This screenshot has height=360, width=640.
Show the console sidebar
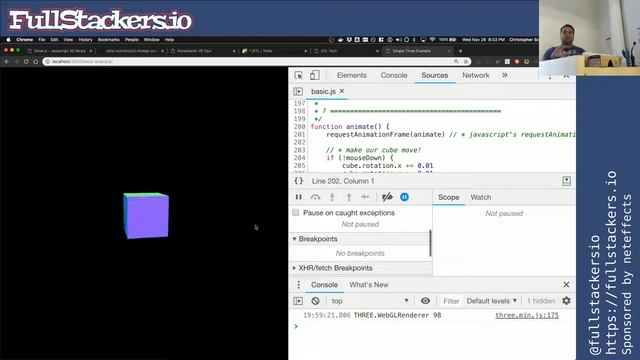298,301
